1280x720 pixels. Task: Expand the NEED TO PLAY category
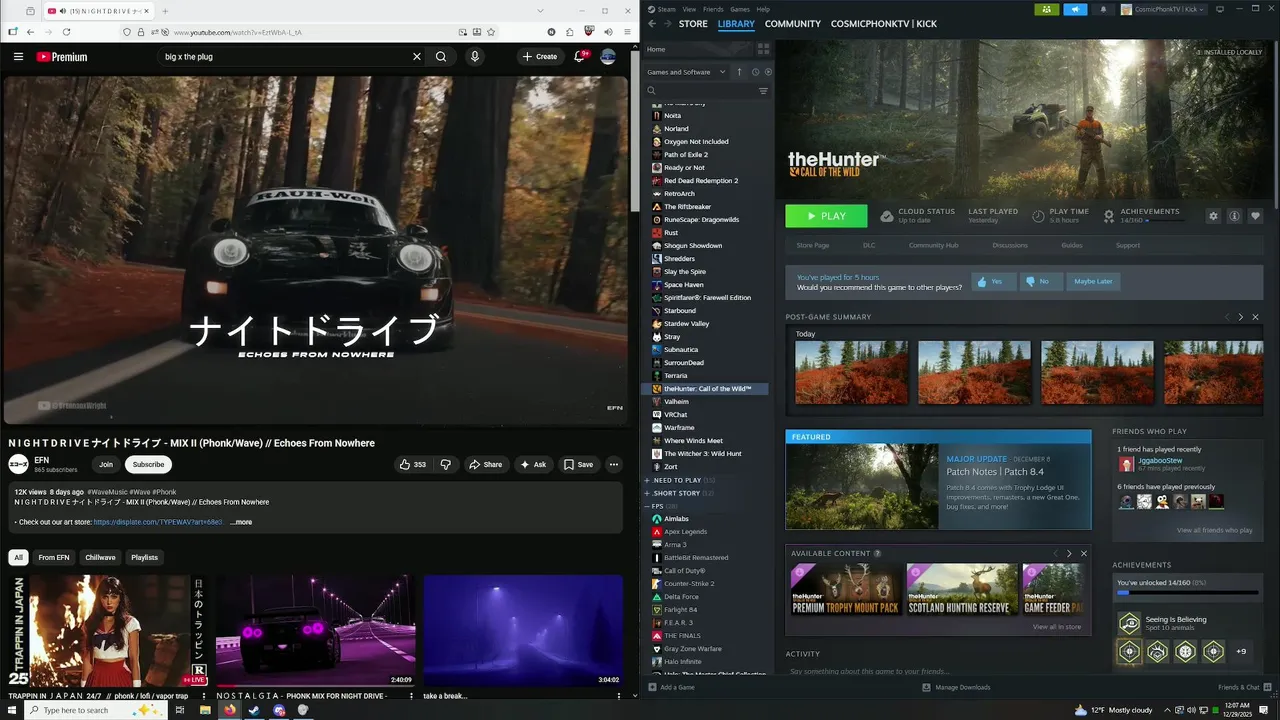[x=648, y=480]
